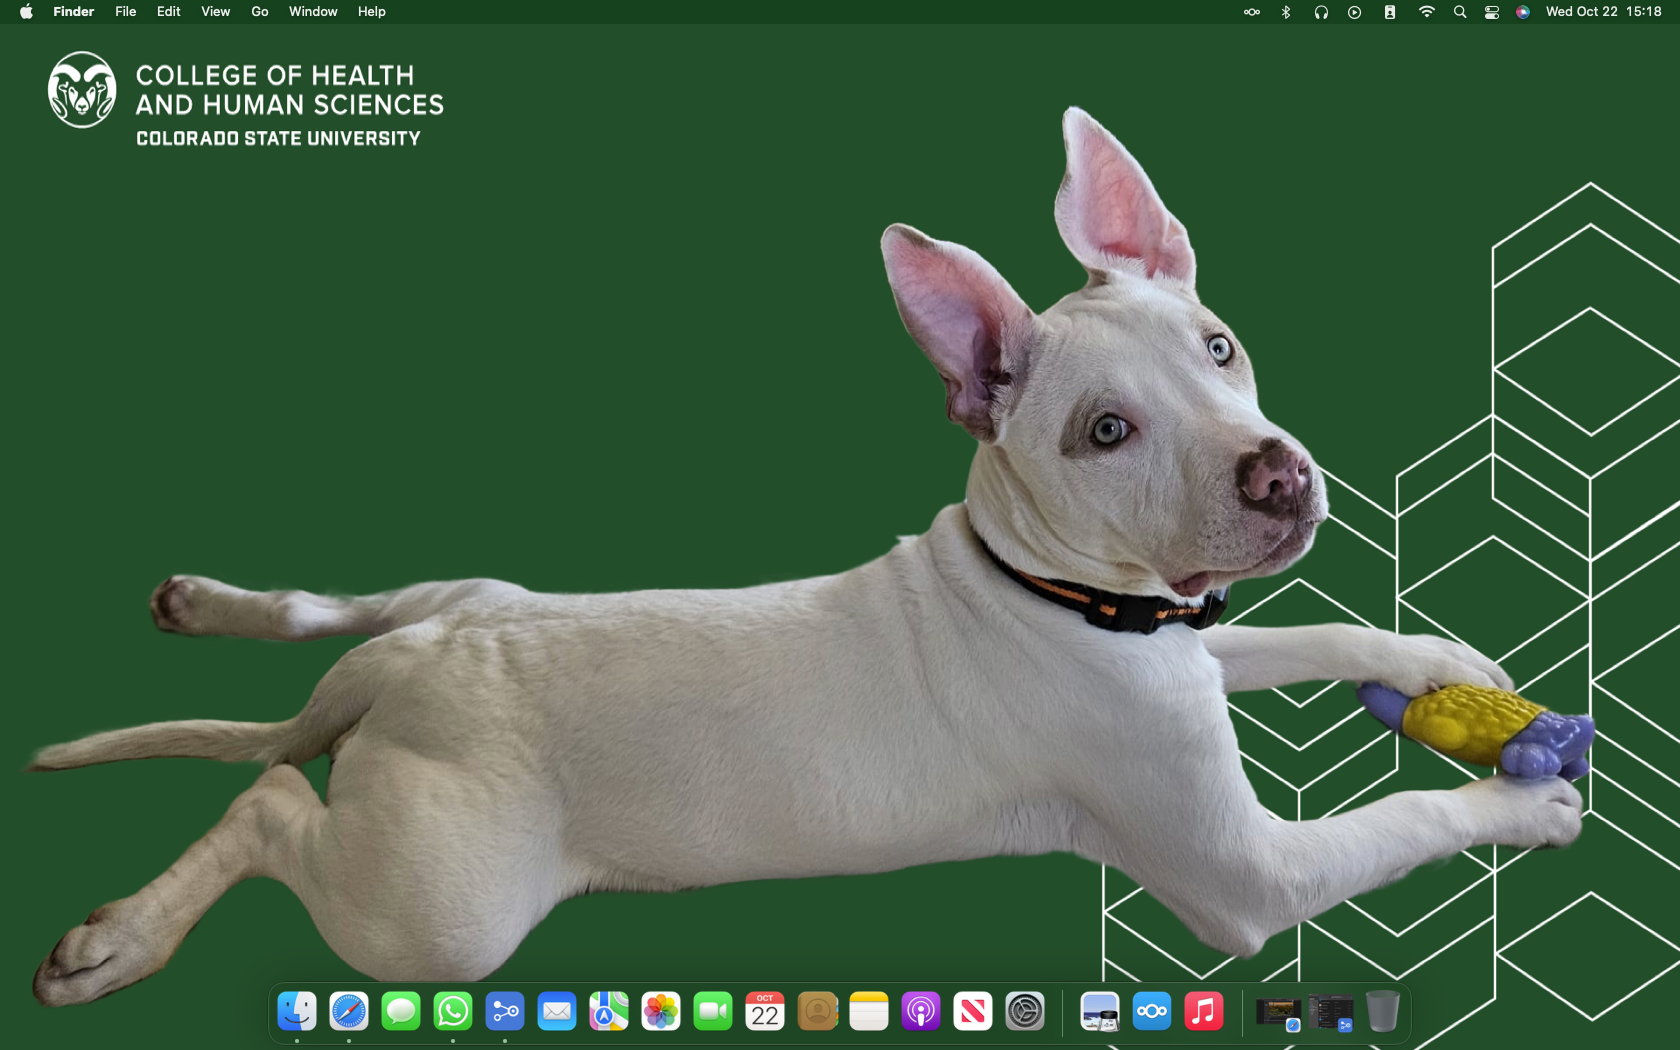1680x1050 pixels.
Task: Open Safari from the Dock
Action: [348, 1011]
